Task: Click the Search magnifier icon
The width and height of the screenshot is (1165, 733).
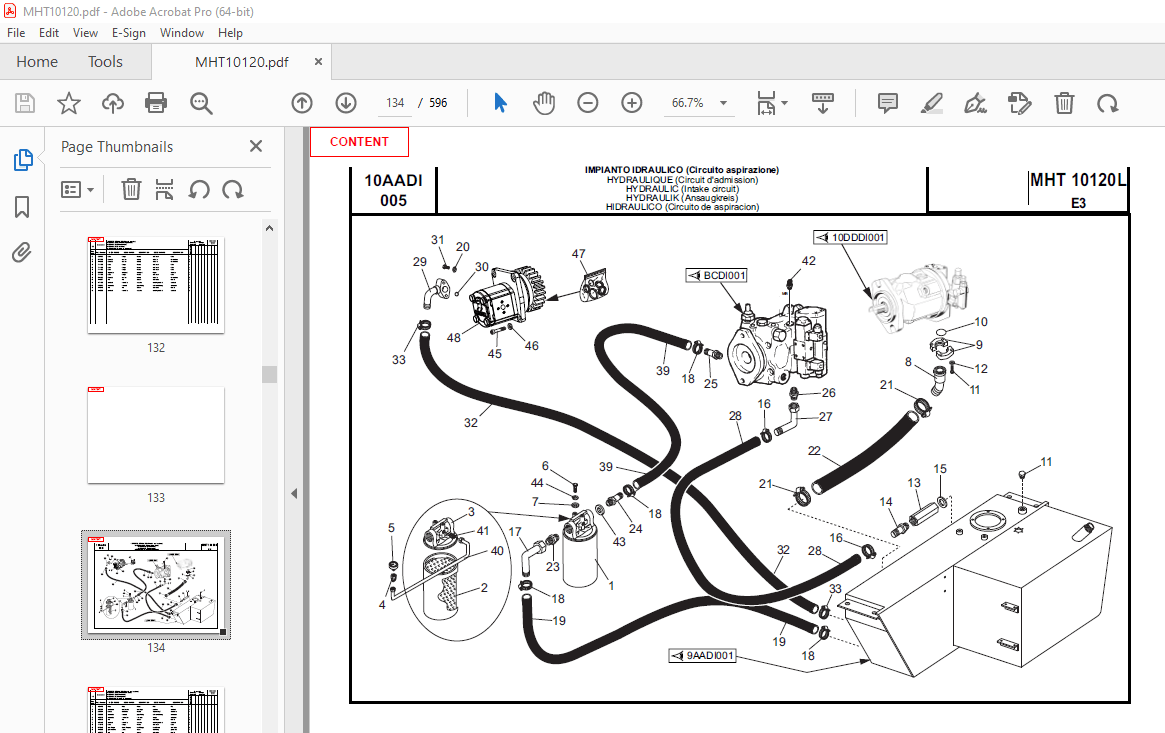Action: [x=200, y=102]
